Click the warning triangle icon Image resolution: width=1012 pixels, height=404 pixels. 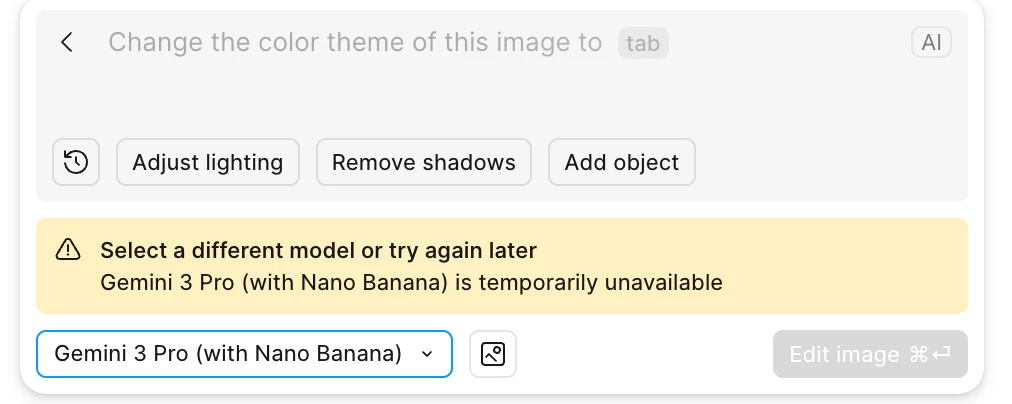tap(68, 250)
